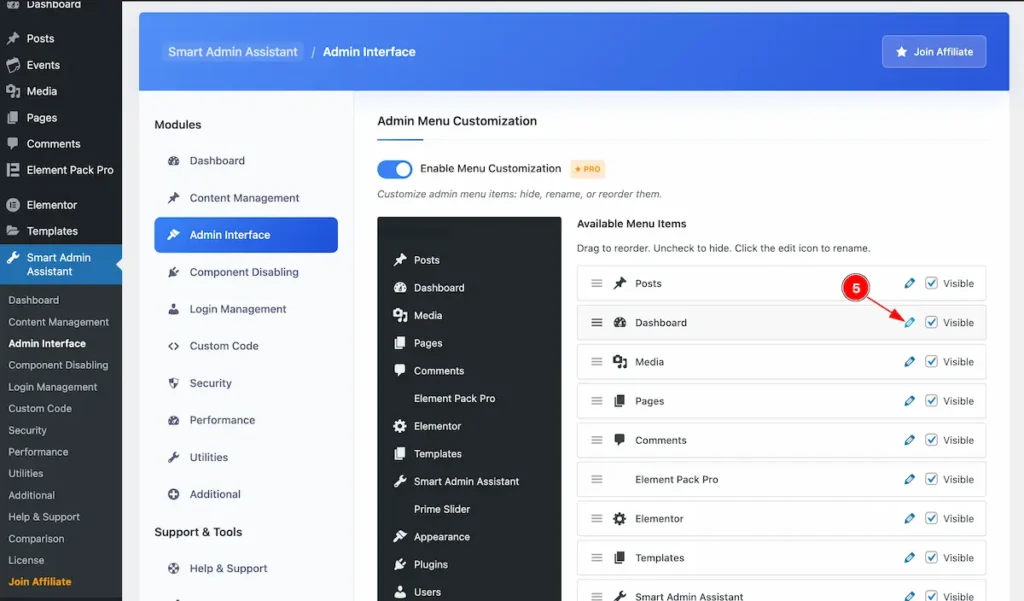
Task: Click Login Management submenu link in sidebar
Action: tap(52, 387)
